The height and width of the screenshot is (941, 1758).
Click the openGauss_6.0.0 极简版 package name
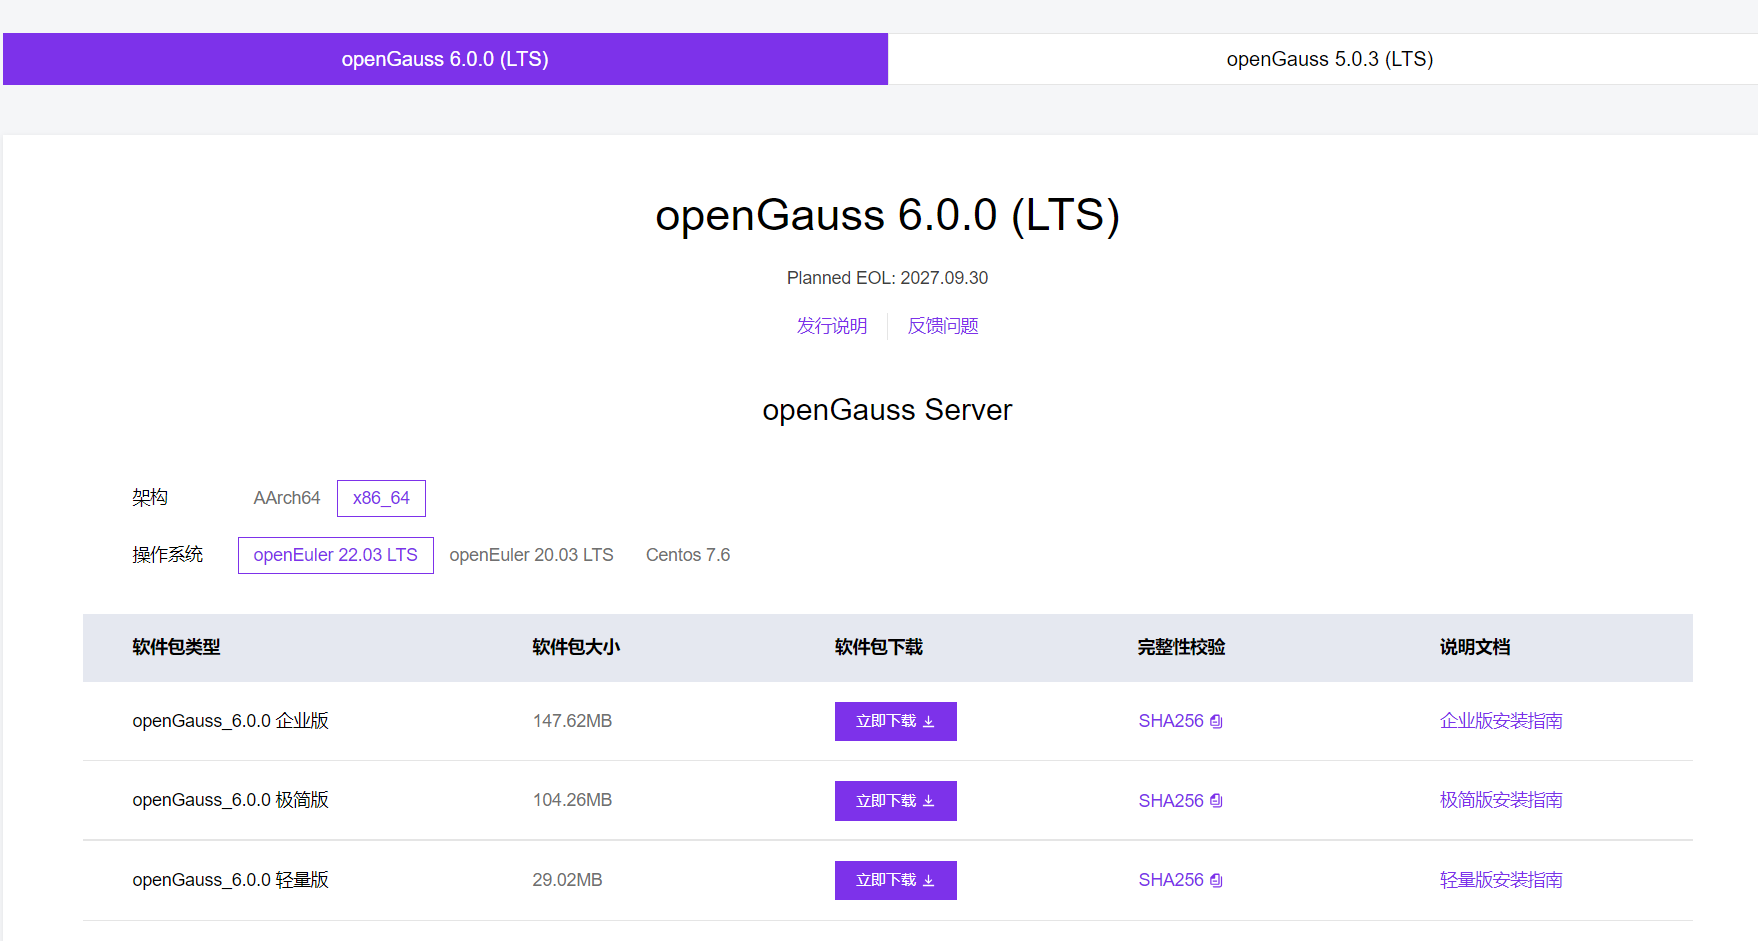pos(231,800)
